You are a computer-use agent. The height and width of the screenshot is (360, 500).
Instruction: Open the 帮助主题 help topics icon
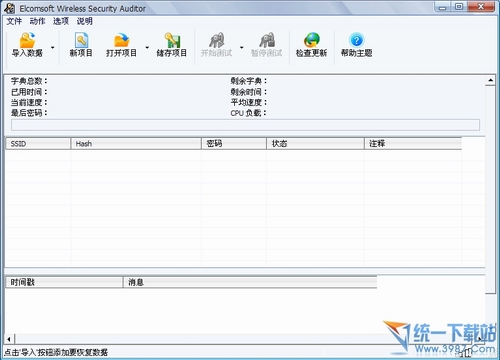point(356,41)
